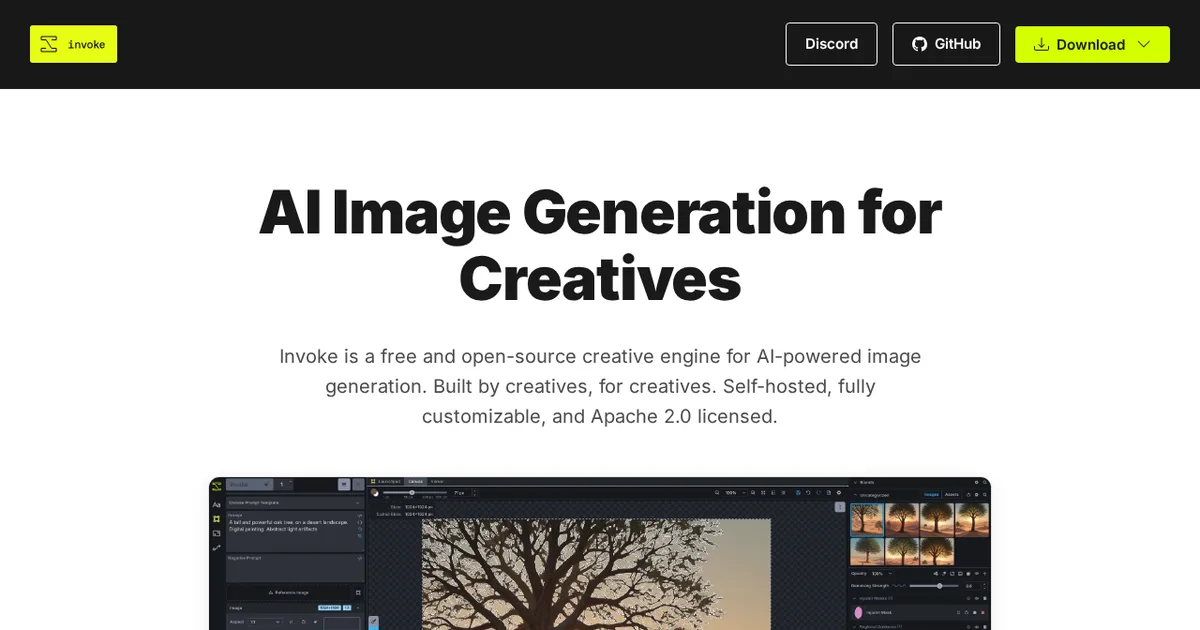Click the three-dot menu button on canvas

[840, 507]
